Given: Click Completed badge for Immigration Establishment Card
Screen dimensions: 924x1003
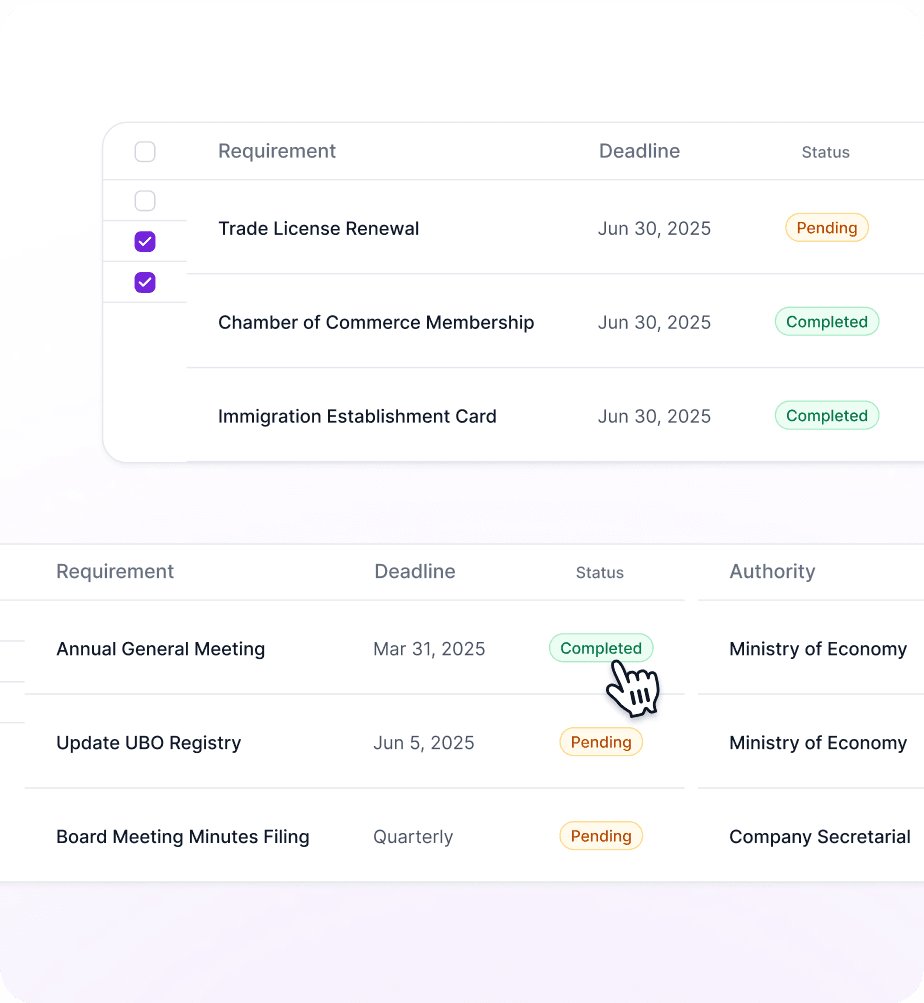Looking at the screenshot, I should click(x=826, y=416).
